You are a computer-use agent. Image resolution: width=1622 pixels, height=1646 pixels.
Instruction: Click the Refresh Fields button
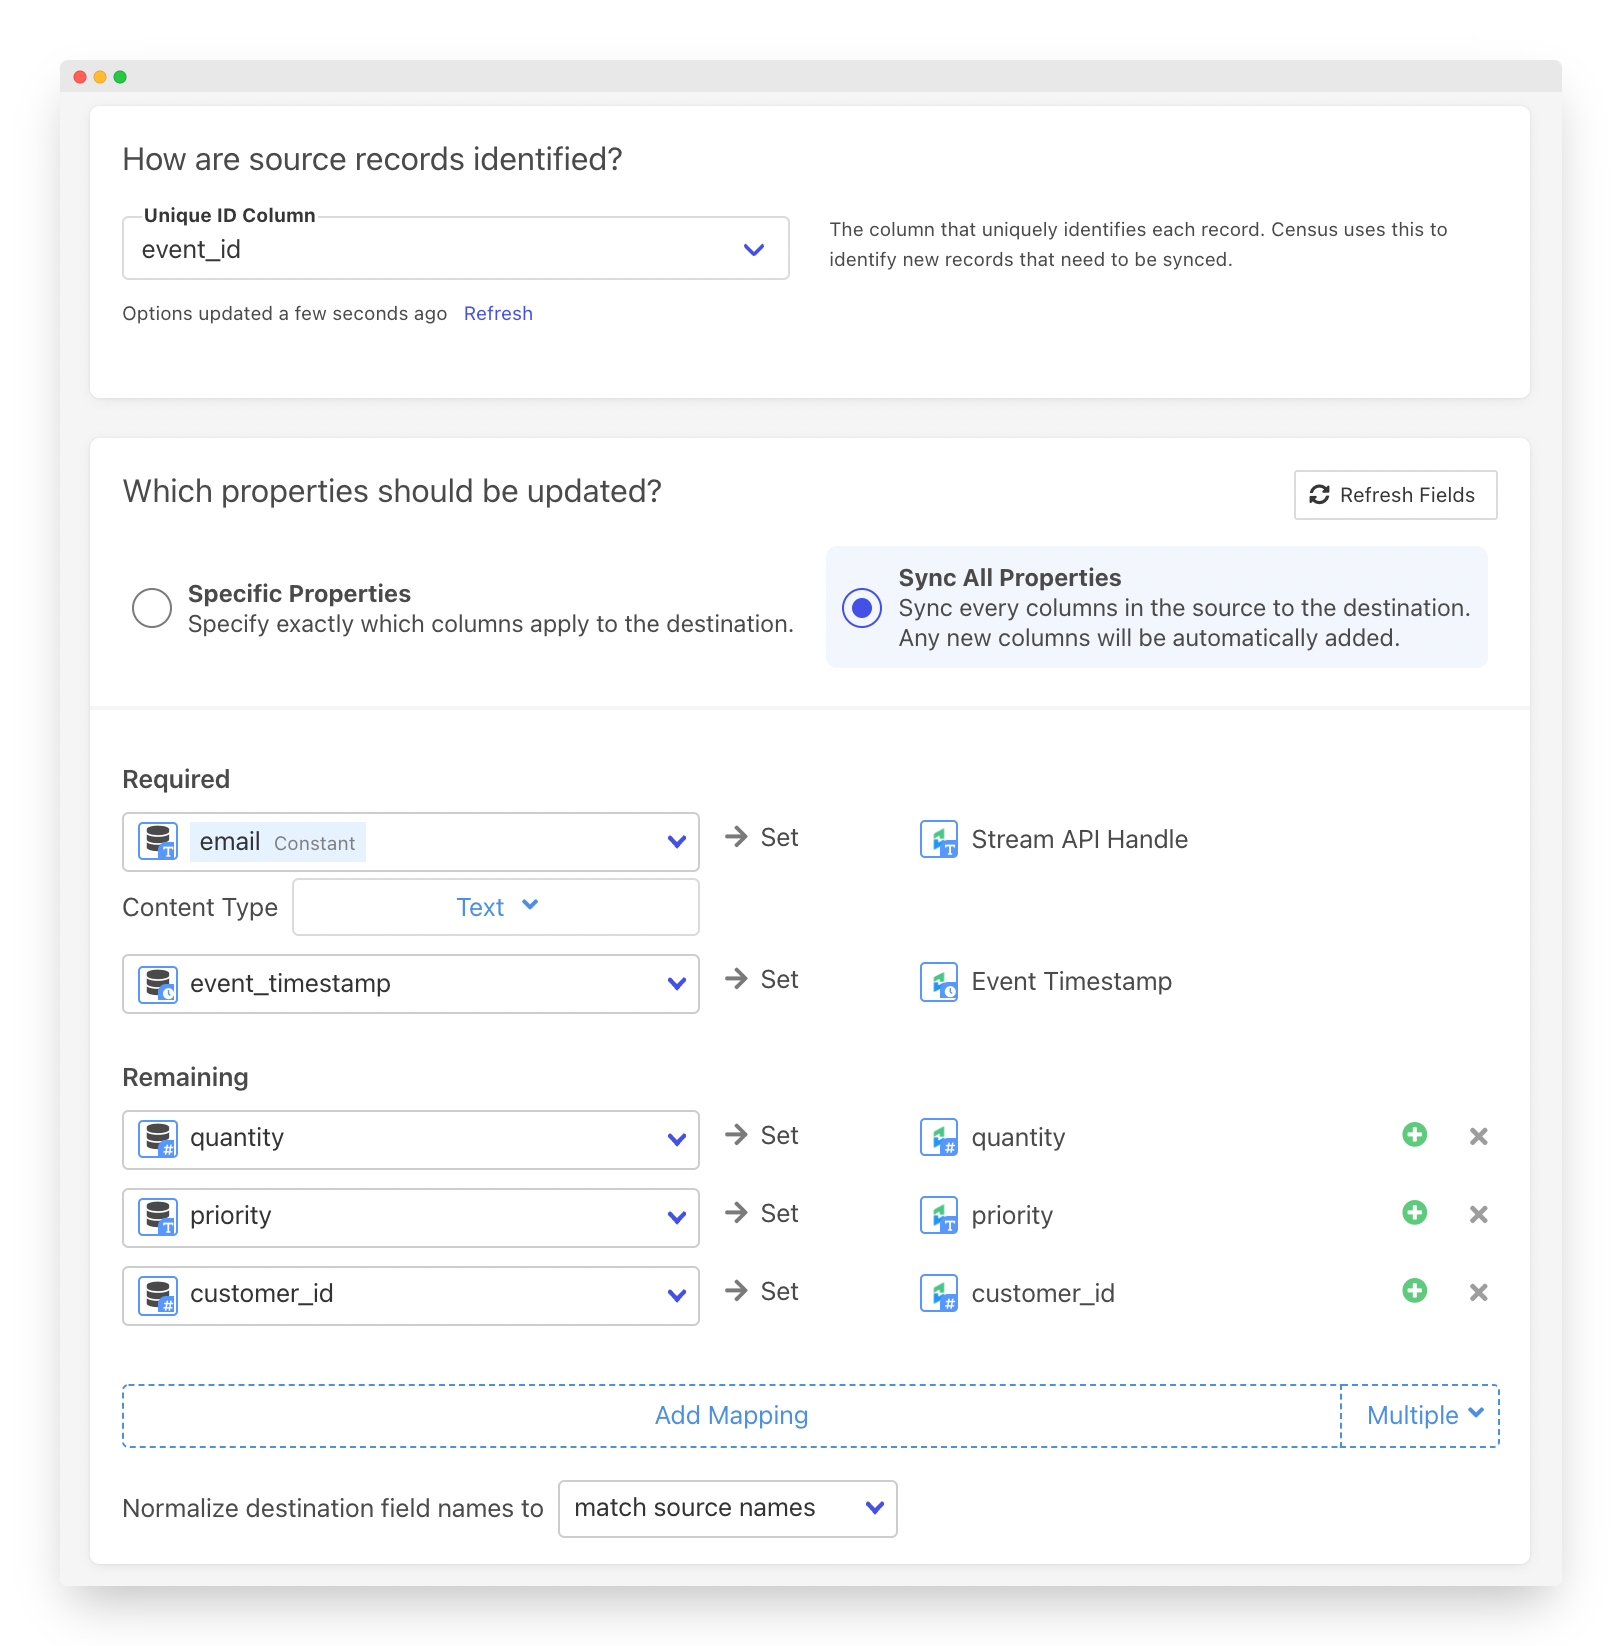1395,495
